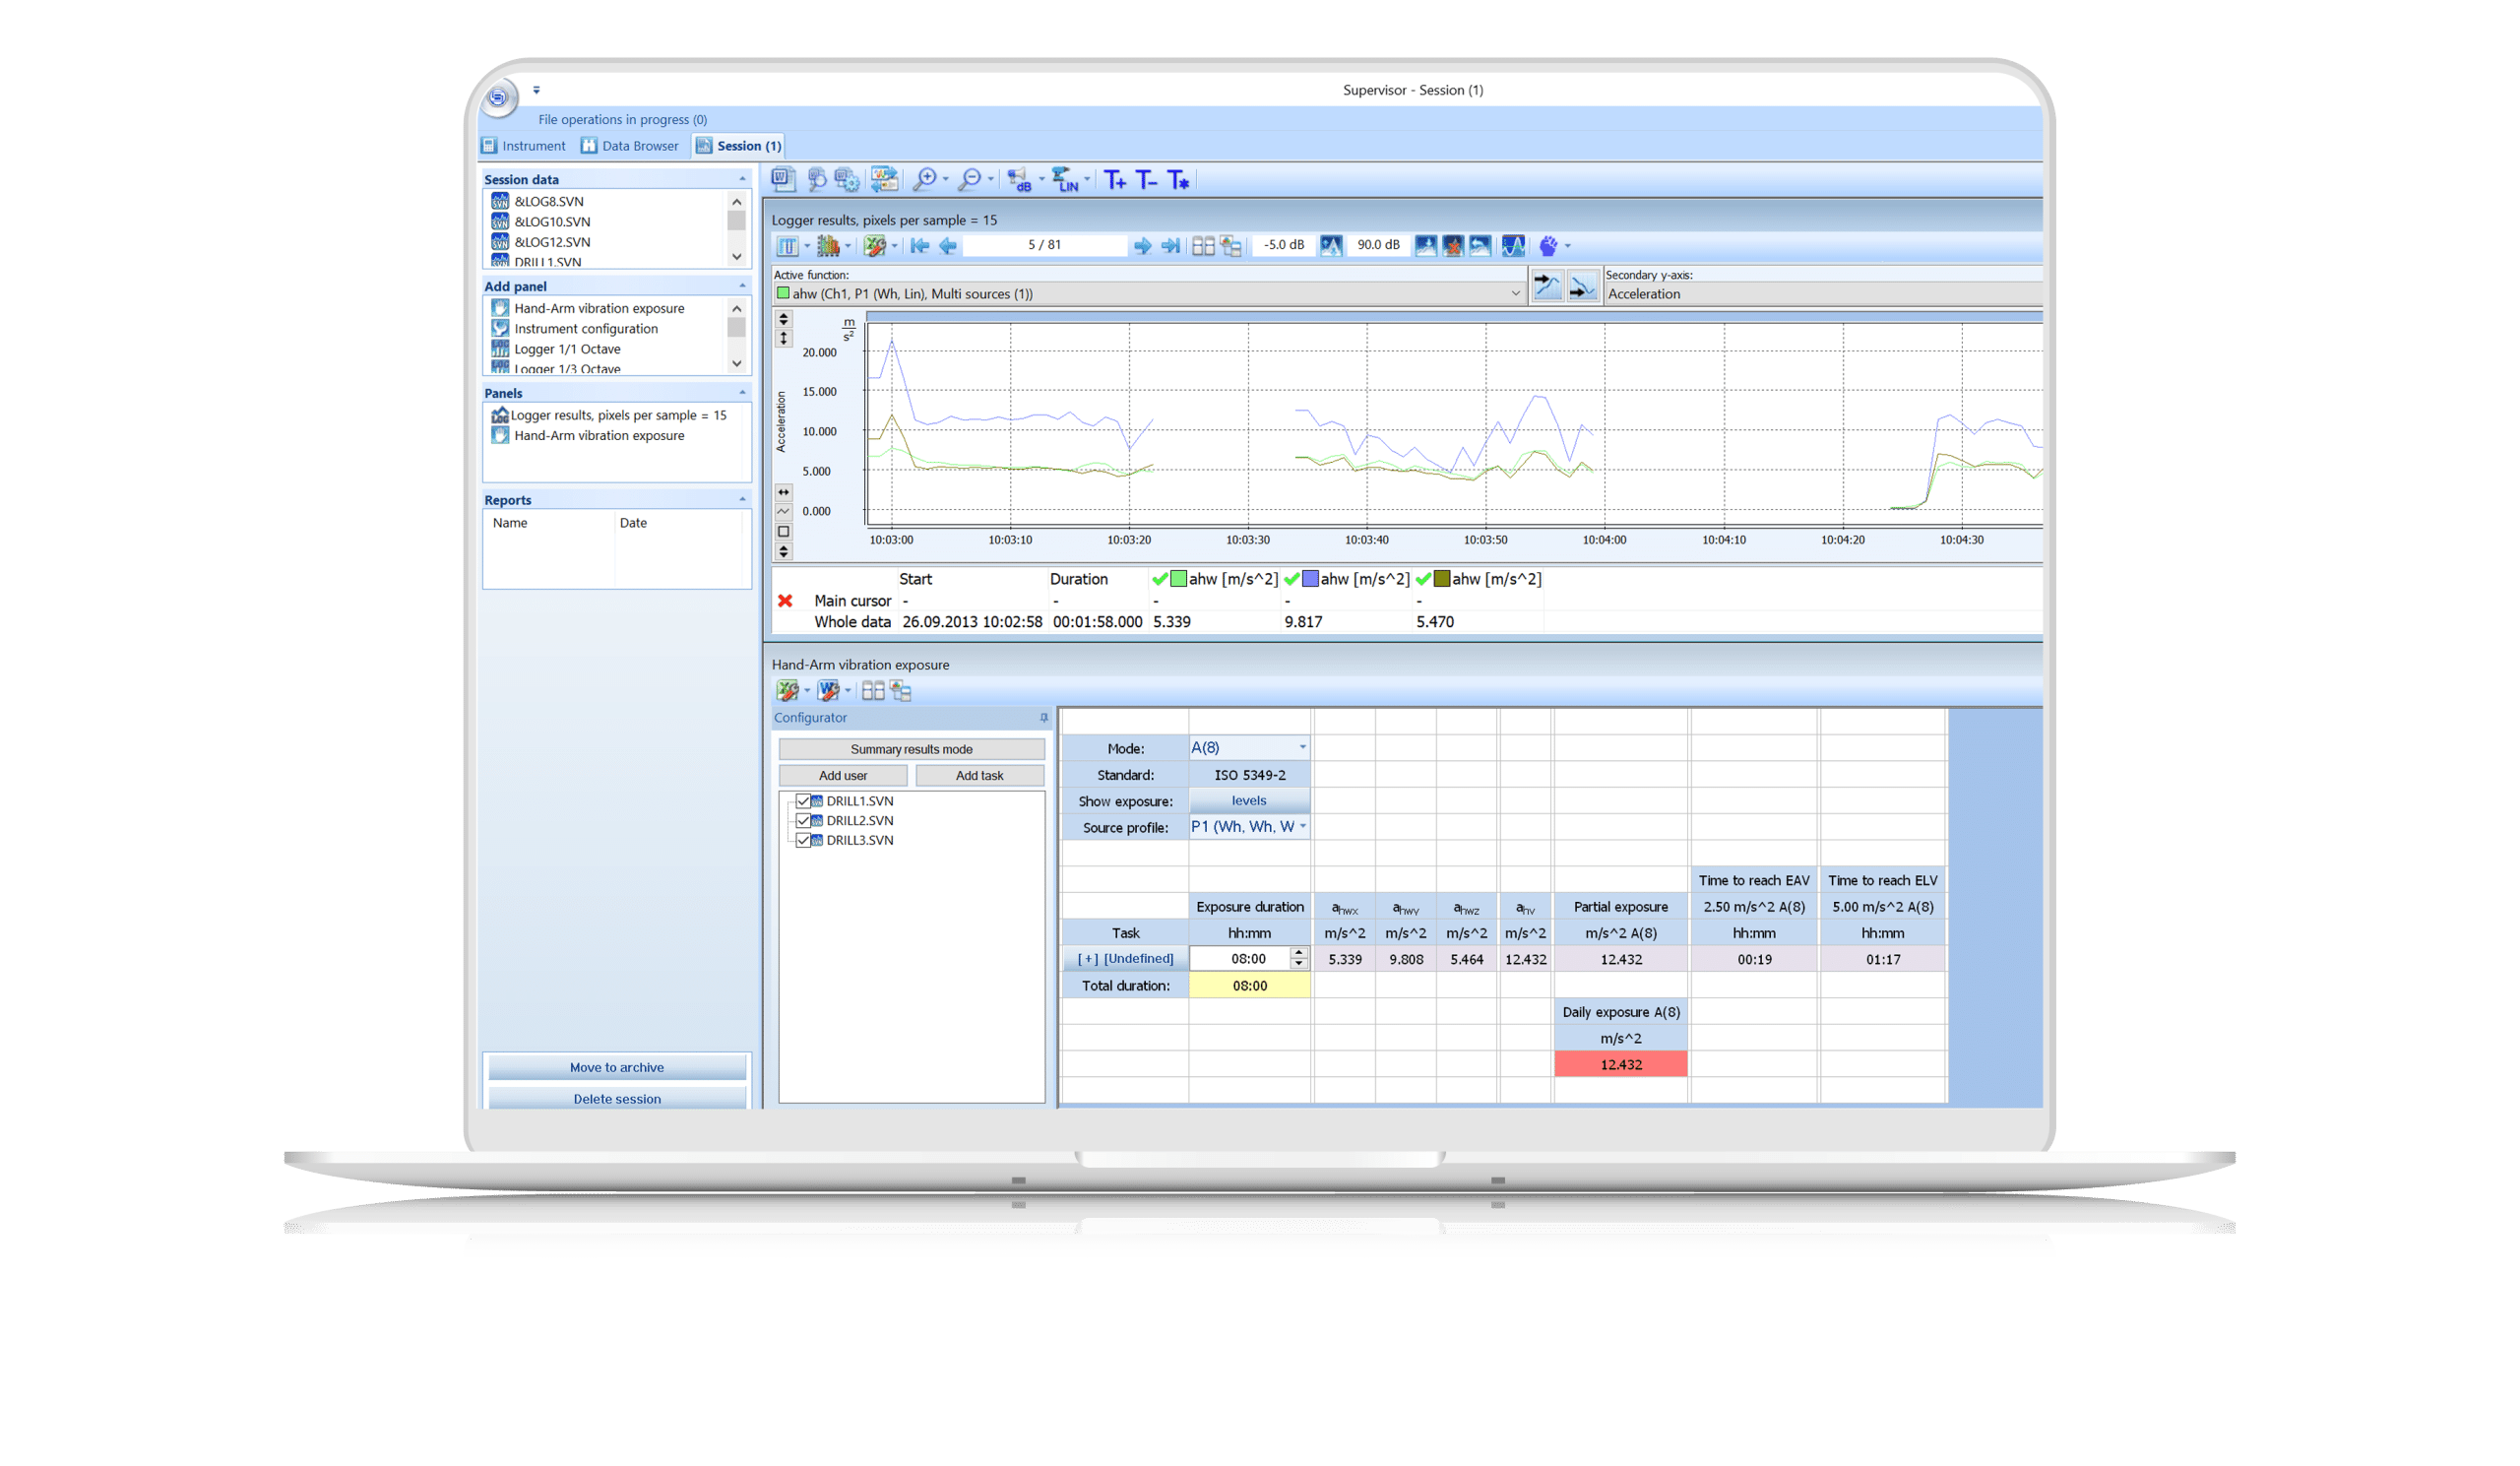Viewport: 2520px width, 1466px height.
Task: Click the zoom out magnifier icon
Action: tap(969, 180)
